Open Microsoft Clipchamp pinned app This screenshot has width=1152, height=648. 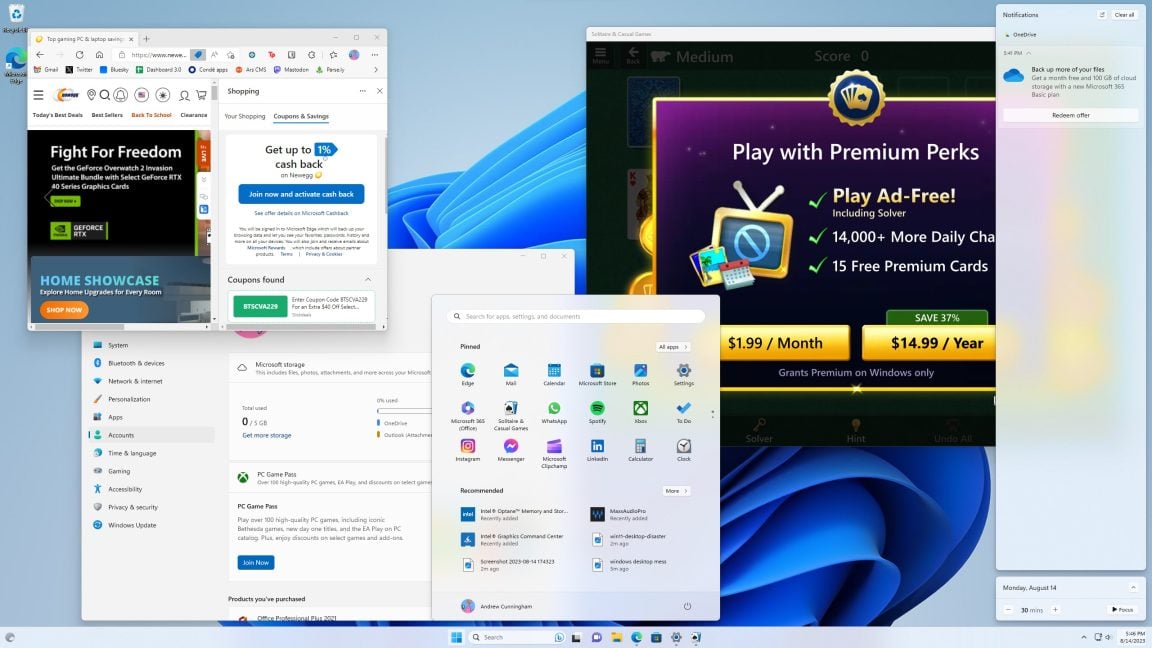point(554,453)
